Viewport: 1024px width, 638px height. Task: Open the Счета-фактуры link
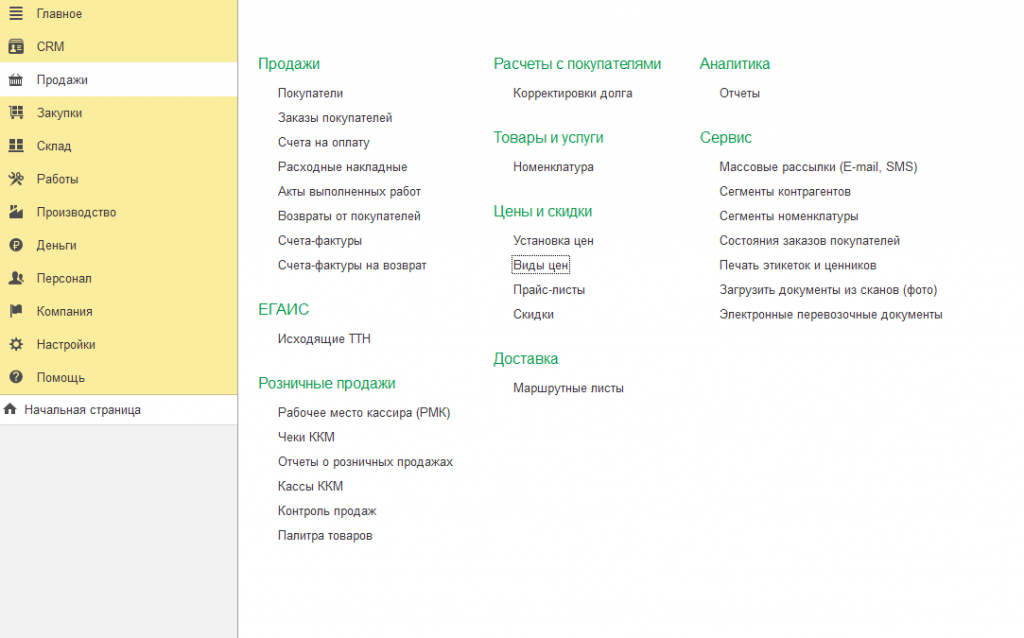point(319,241)
